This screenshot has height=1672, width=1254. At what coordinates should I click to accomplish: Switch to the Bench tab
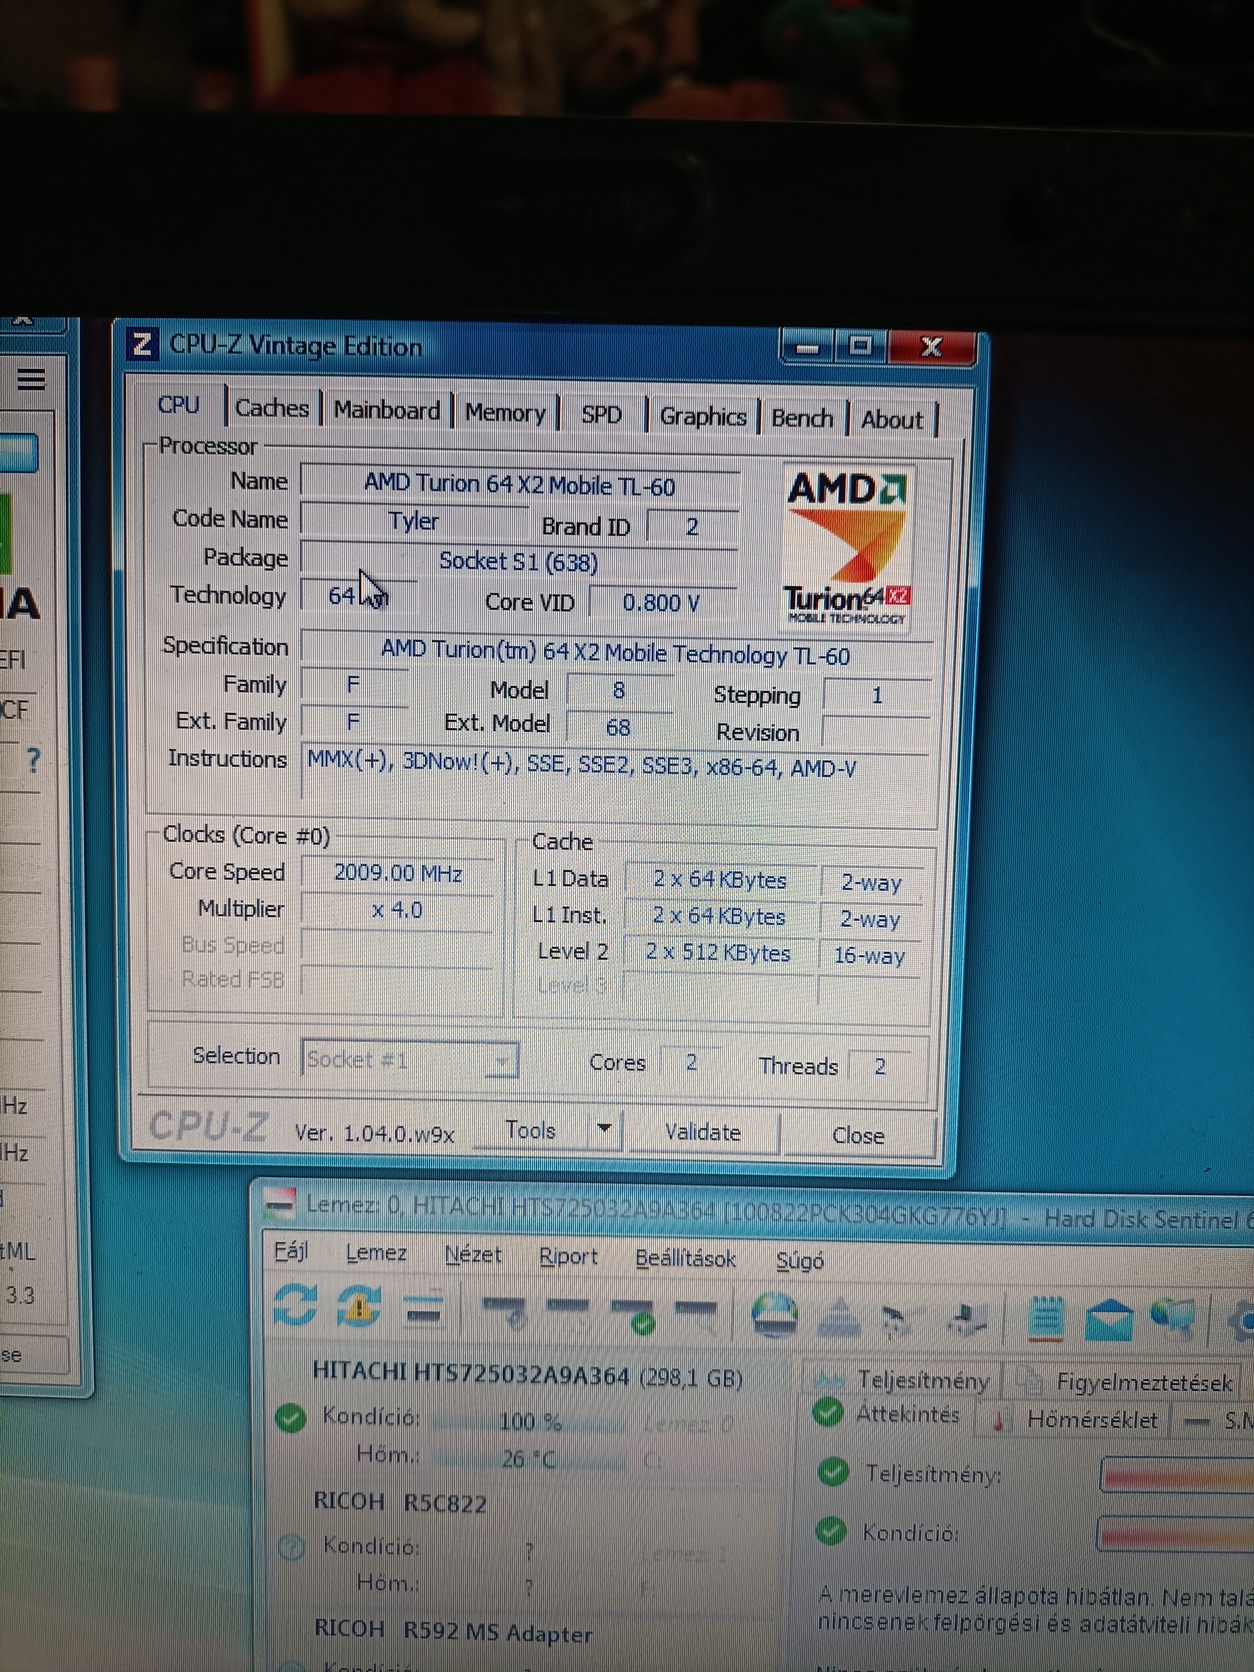pyautogui.click(x=802, y=419)
